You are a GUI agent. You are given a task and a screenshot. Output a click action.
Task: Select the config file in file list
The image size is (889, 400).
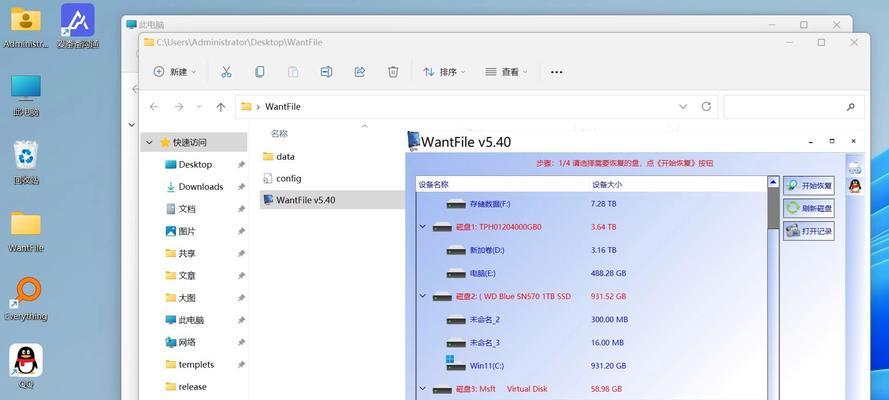[282, 178]
